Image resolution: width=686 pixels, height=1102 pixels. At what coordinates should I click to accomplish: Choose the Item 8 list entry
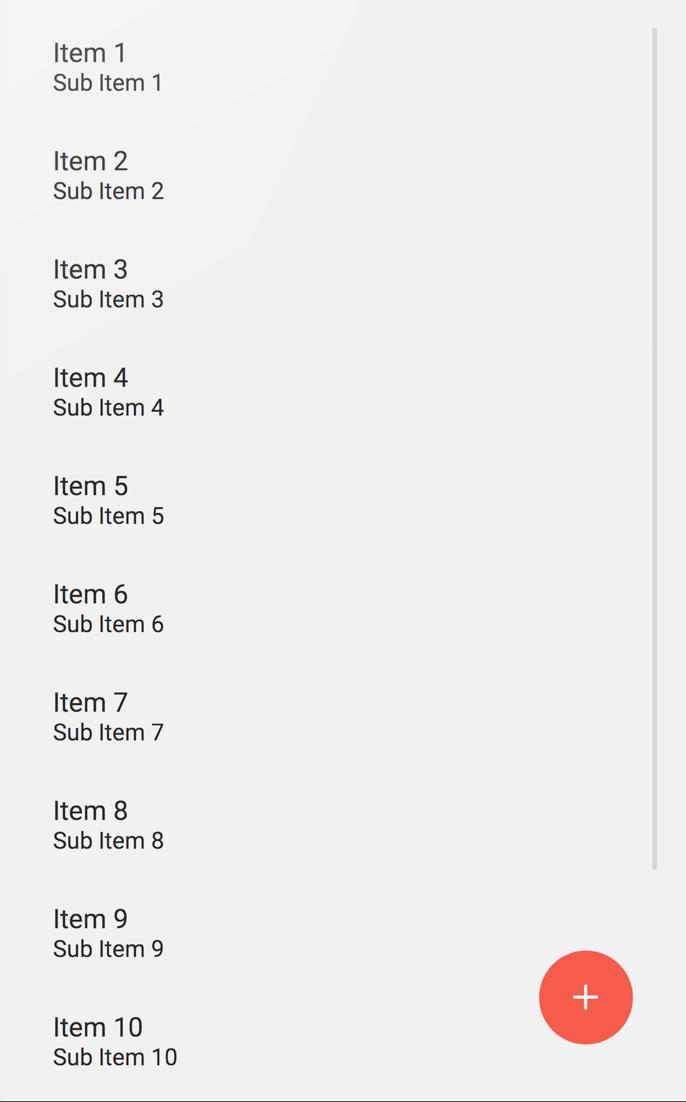click(x=90, y=811)
